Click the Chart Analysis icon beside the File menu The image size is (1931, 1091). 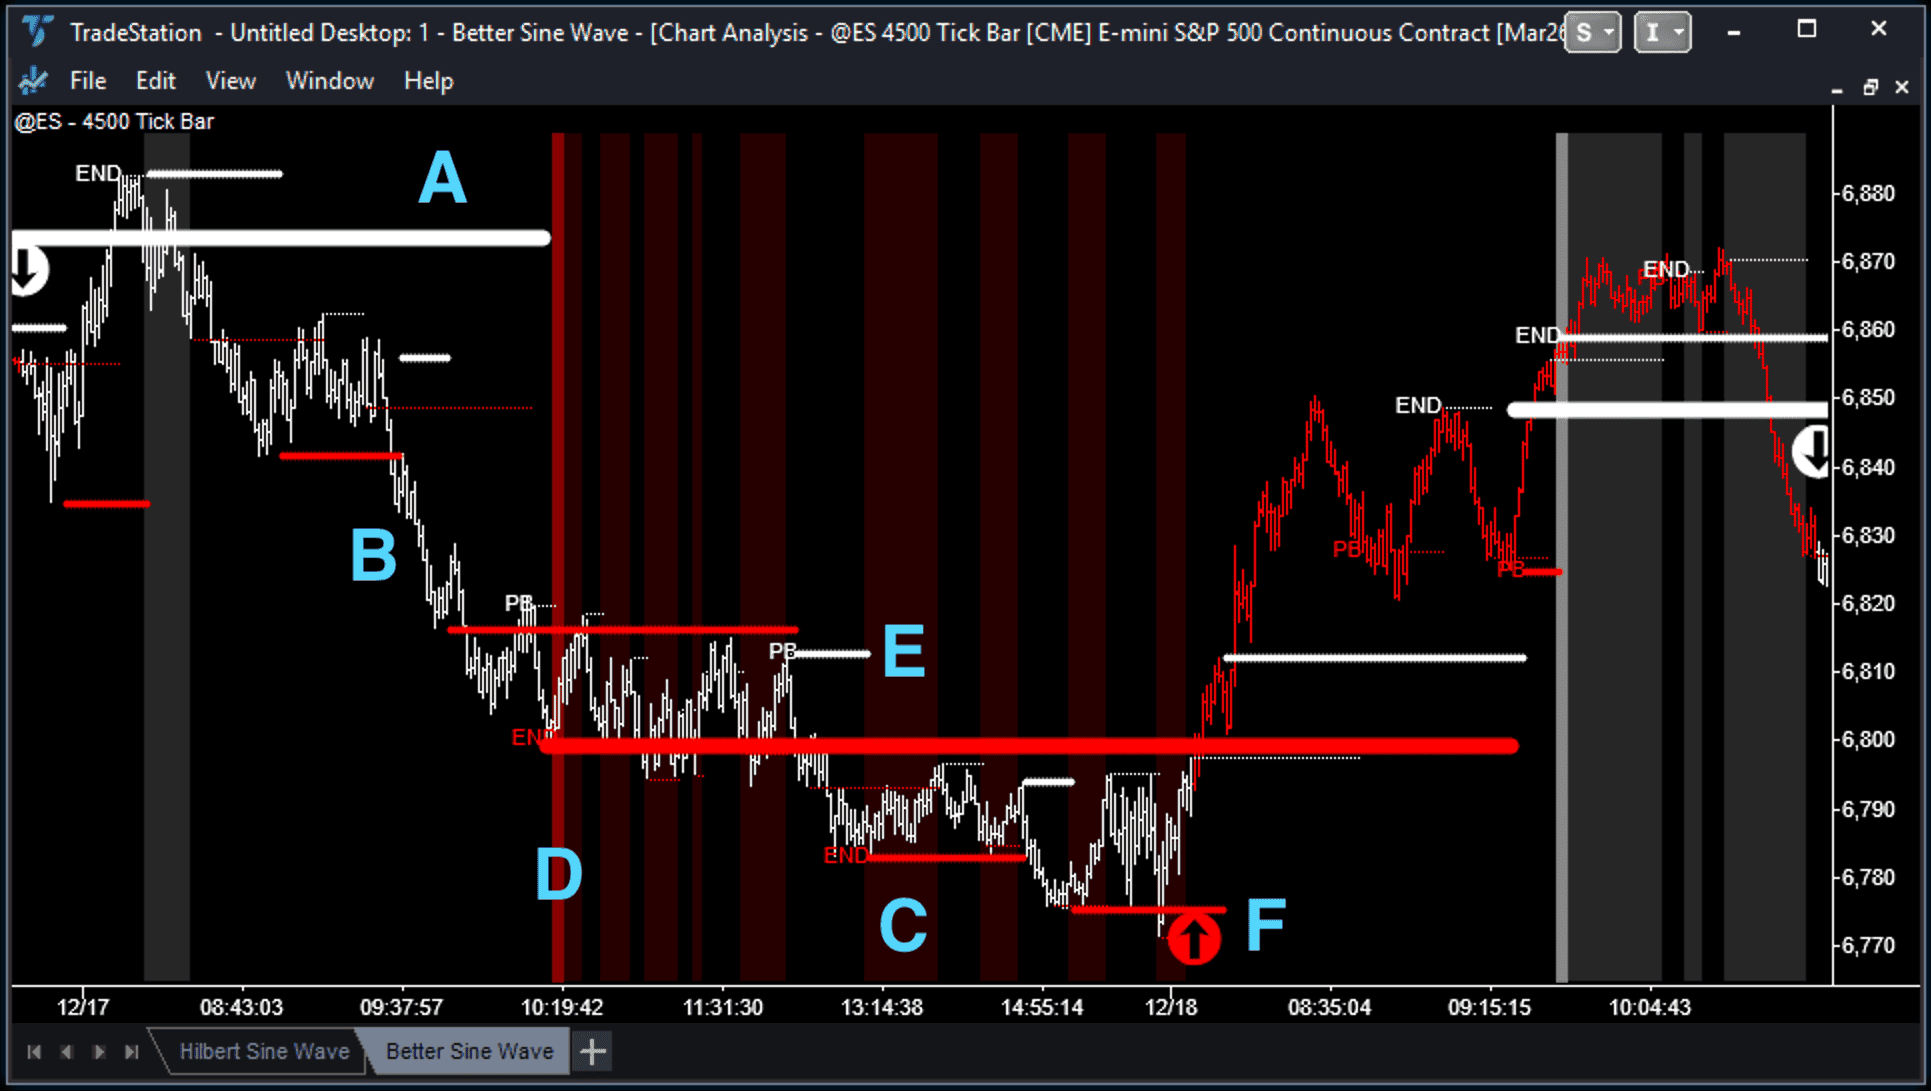click(x=31, y=80)
